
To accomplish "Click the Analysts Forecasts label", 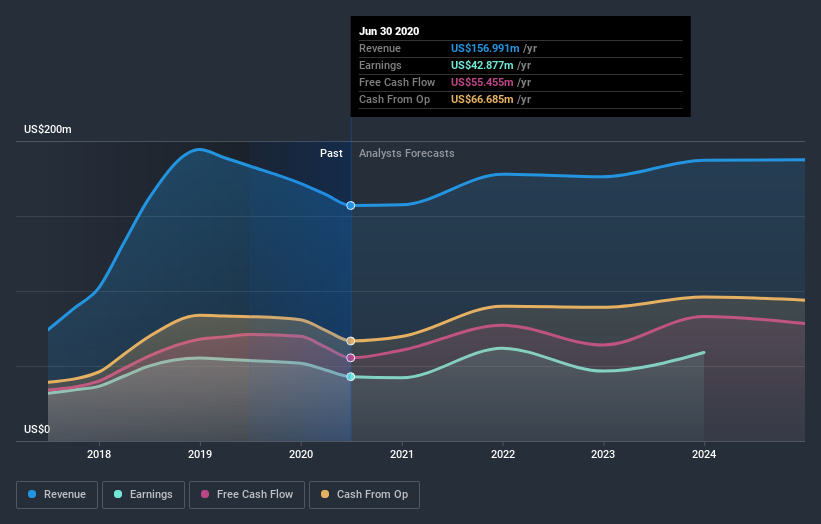I will pyautogui.click(x=407, y=153).
